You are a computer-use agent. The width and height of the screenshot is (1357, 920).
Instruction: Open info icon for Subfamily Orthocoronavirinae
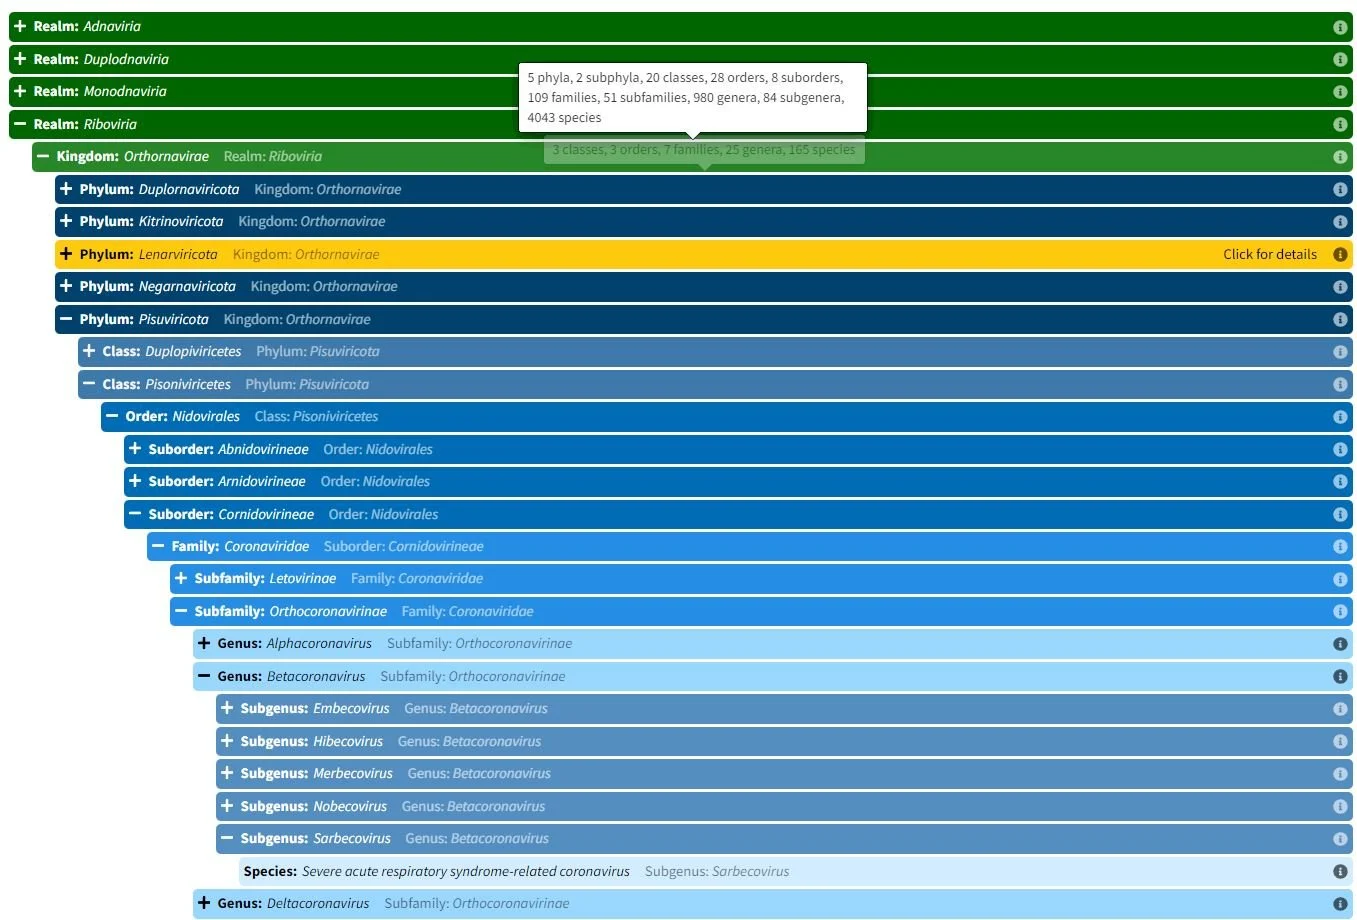[1340, 611]
